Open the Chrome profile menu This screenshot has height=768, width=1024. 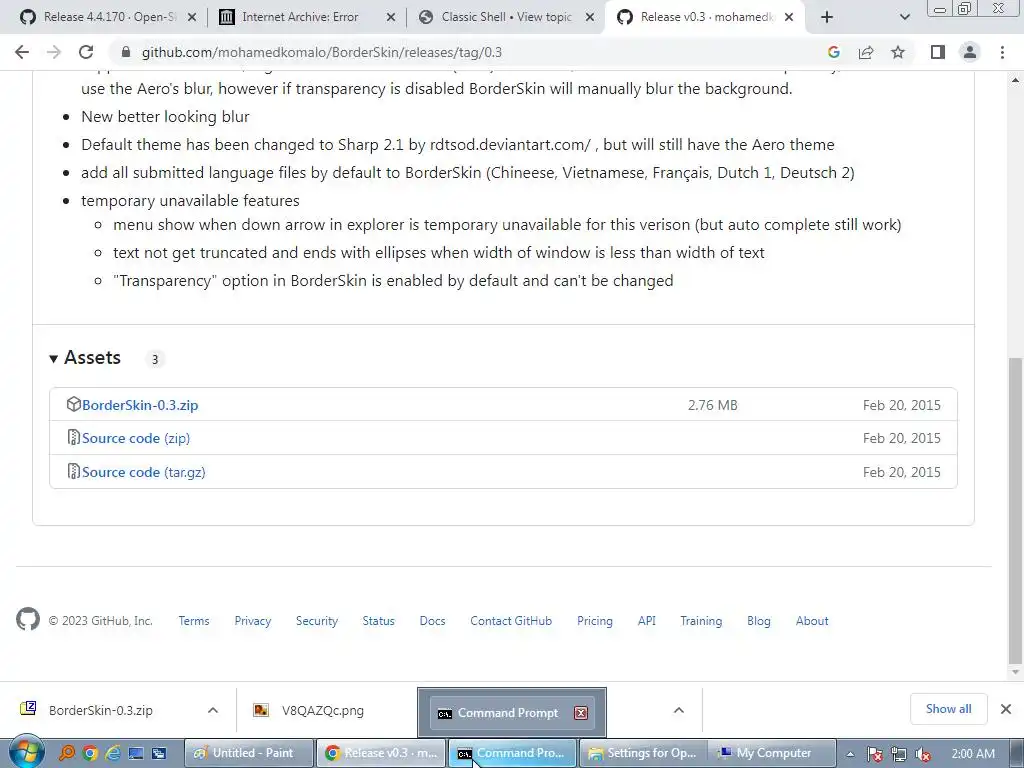tap(970, 52)
